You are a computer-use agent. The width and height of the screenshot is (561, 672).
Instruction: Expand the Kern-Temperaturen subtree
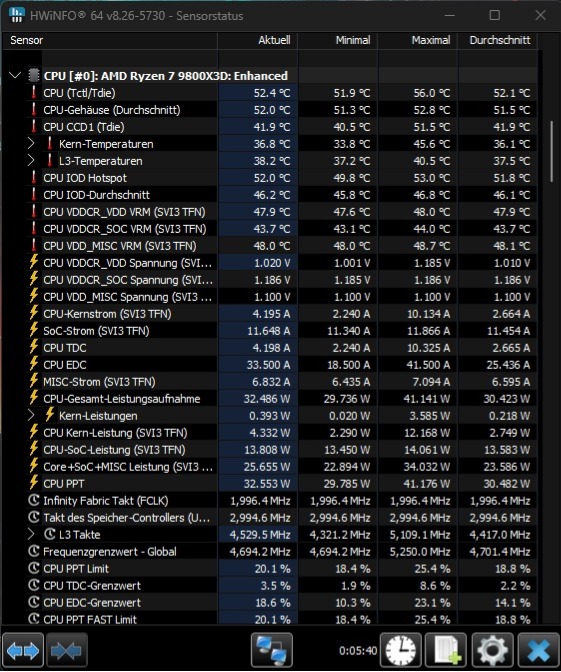pos(30,144)
